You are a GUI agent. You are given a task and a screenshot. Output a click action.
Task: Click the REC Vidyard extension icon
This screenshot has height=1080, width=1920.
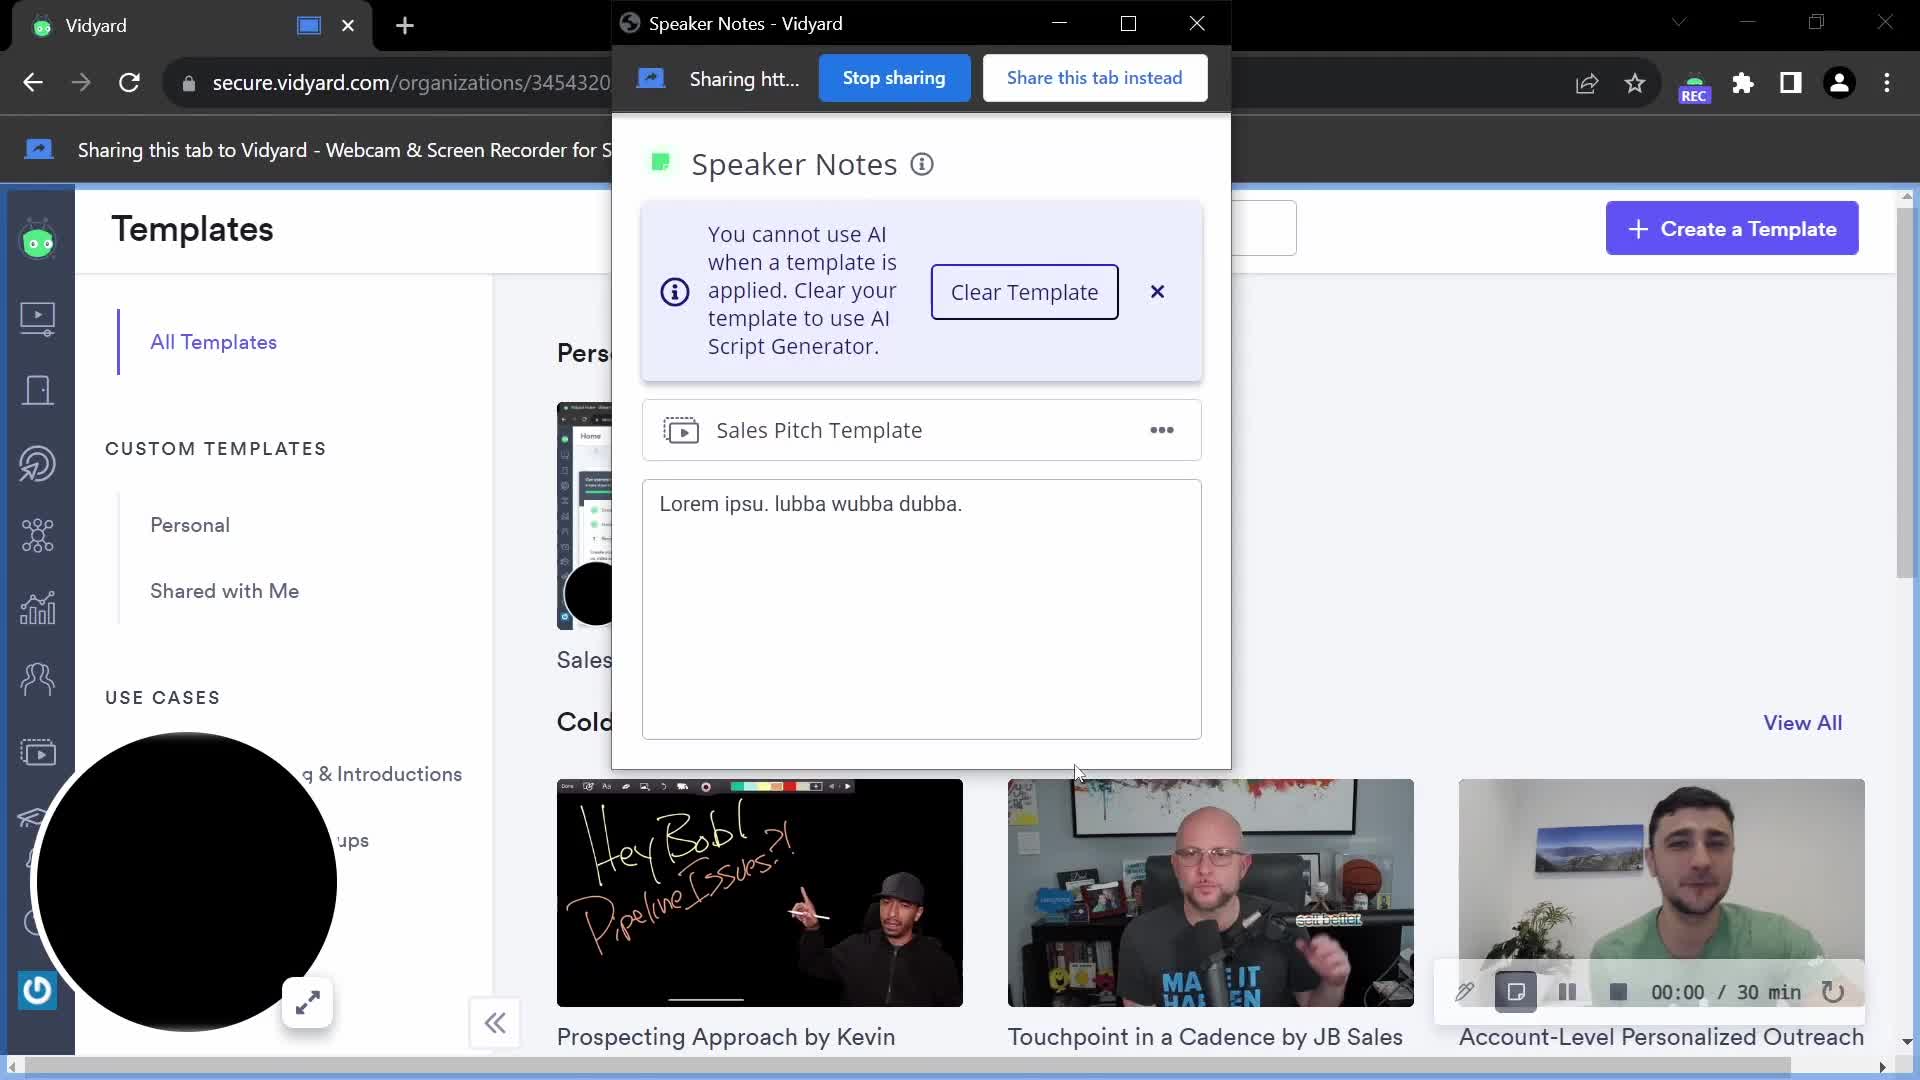(1694, 88)
